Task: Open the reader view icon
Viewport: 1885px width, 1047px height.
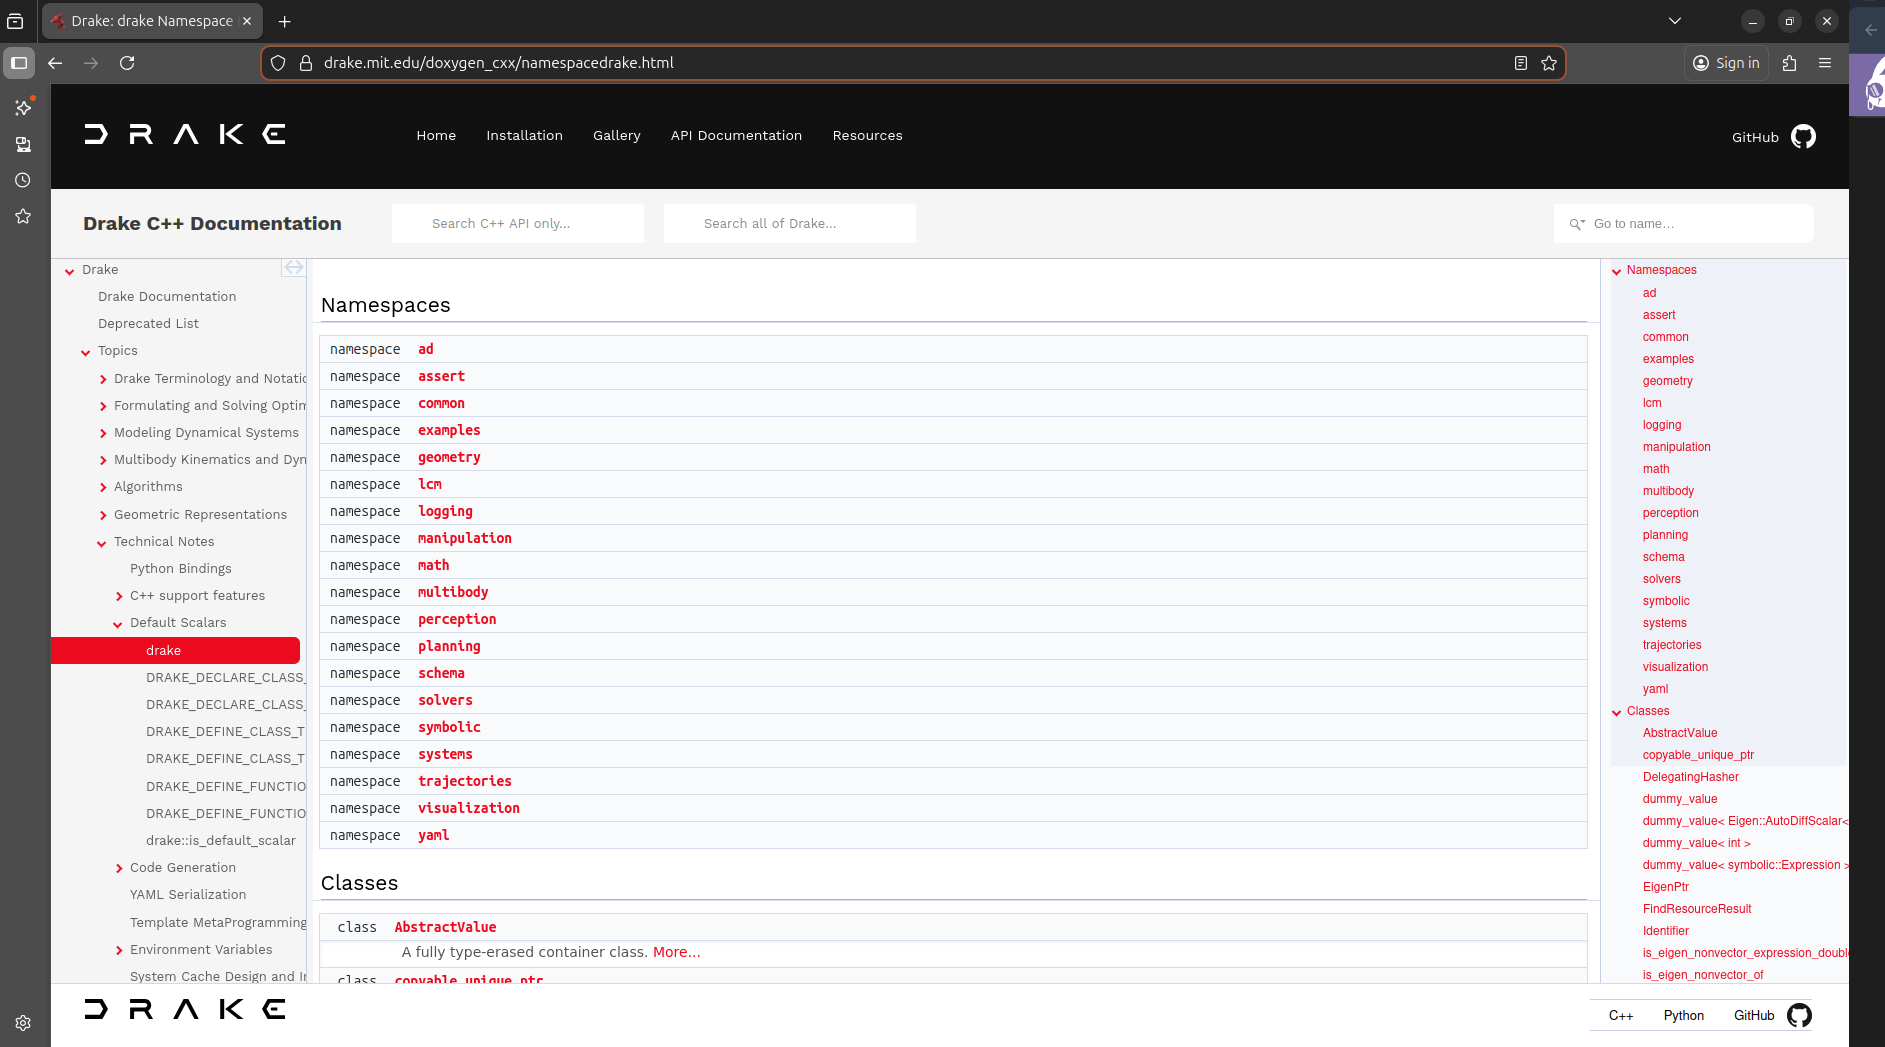Action: (x=1521, y=63)
